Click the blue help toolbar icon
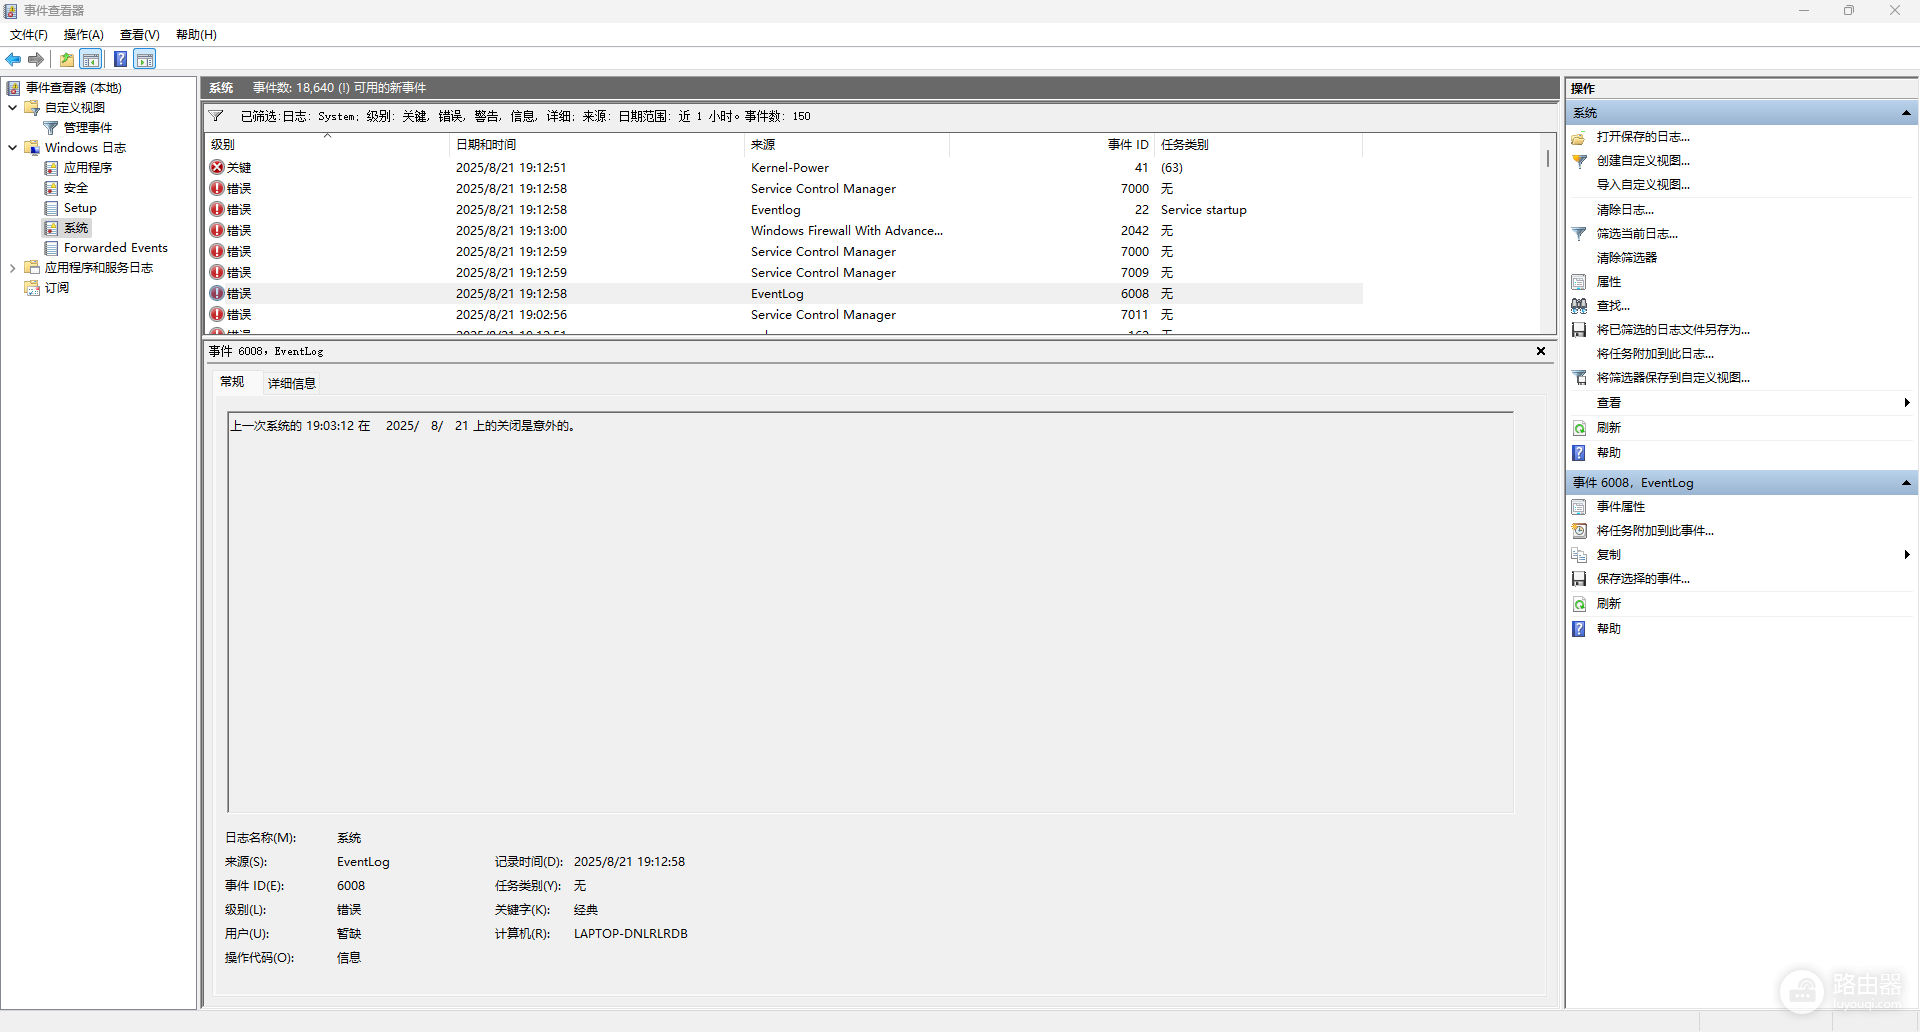1920x1032 pixels. pos(120,59)
